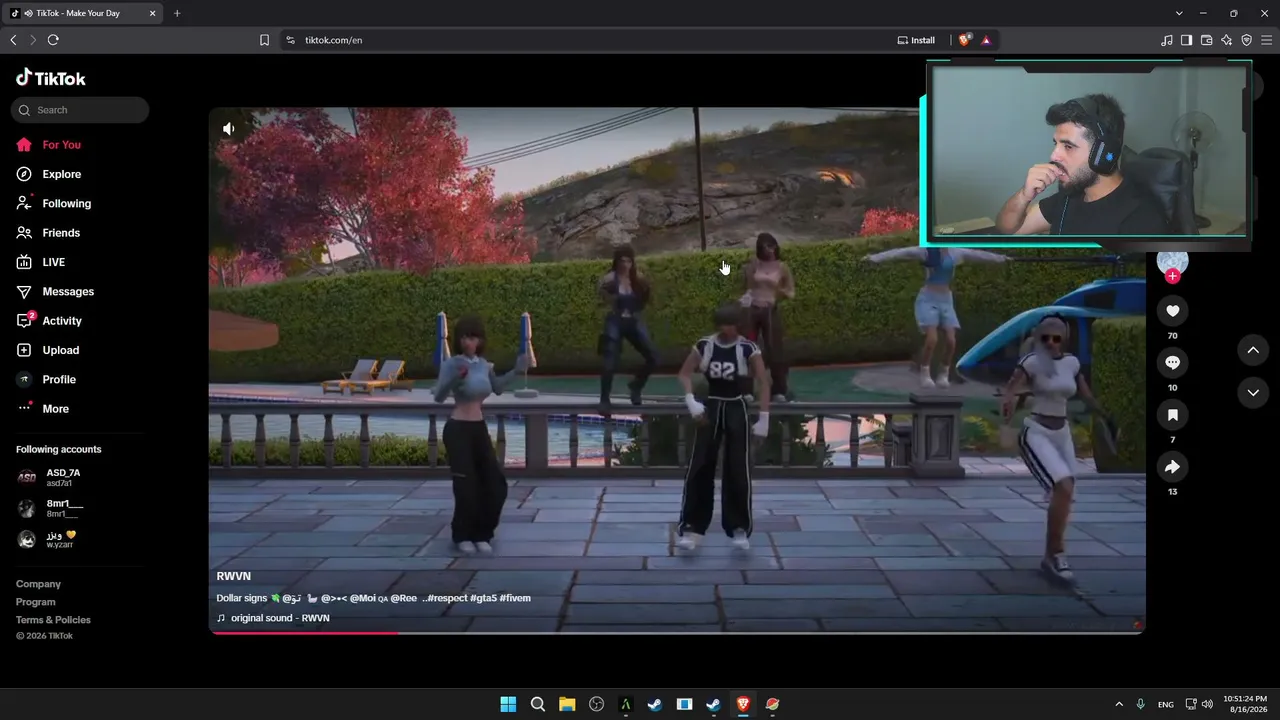Screen dimensions: 1280x720
Task: Reload the TikTok page
Action: tap(53, 40)
